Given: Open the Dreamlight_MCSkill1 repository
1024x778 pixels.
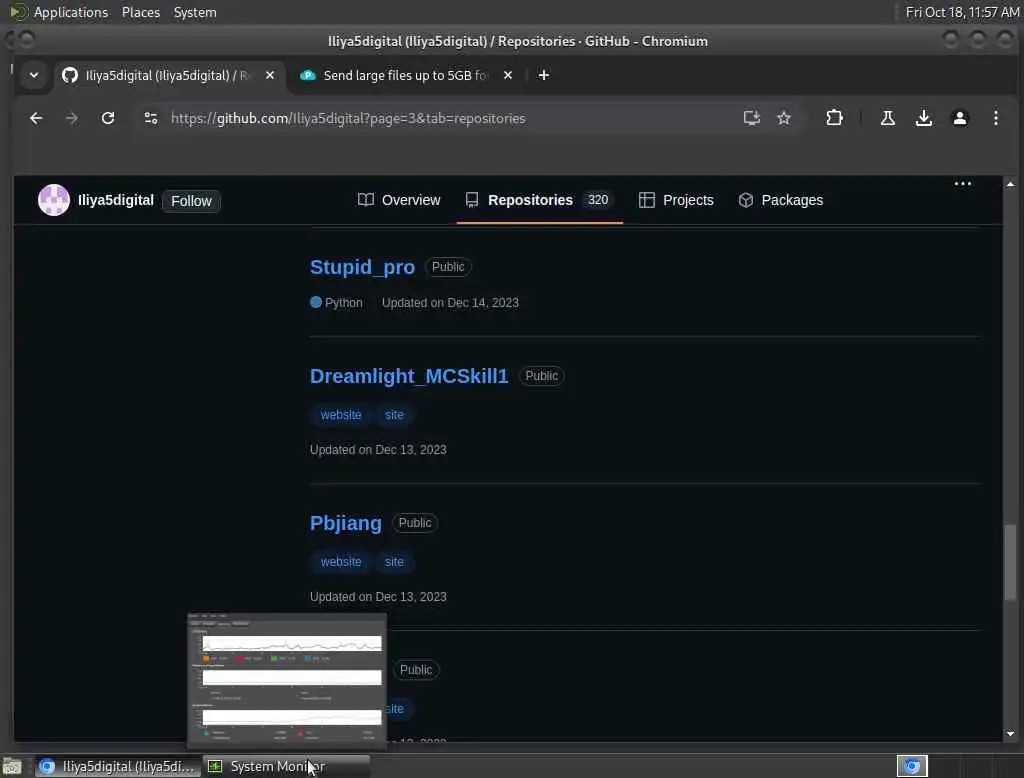Looking at the screenshot, I should click(x=409, y=376).
